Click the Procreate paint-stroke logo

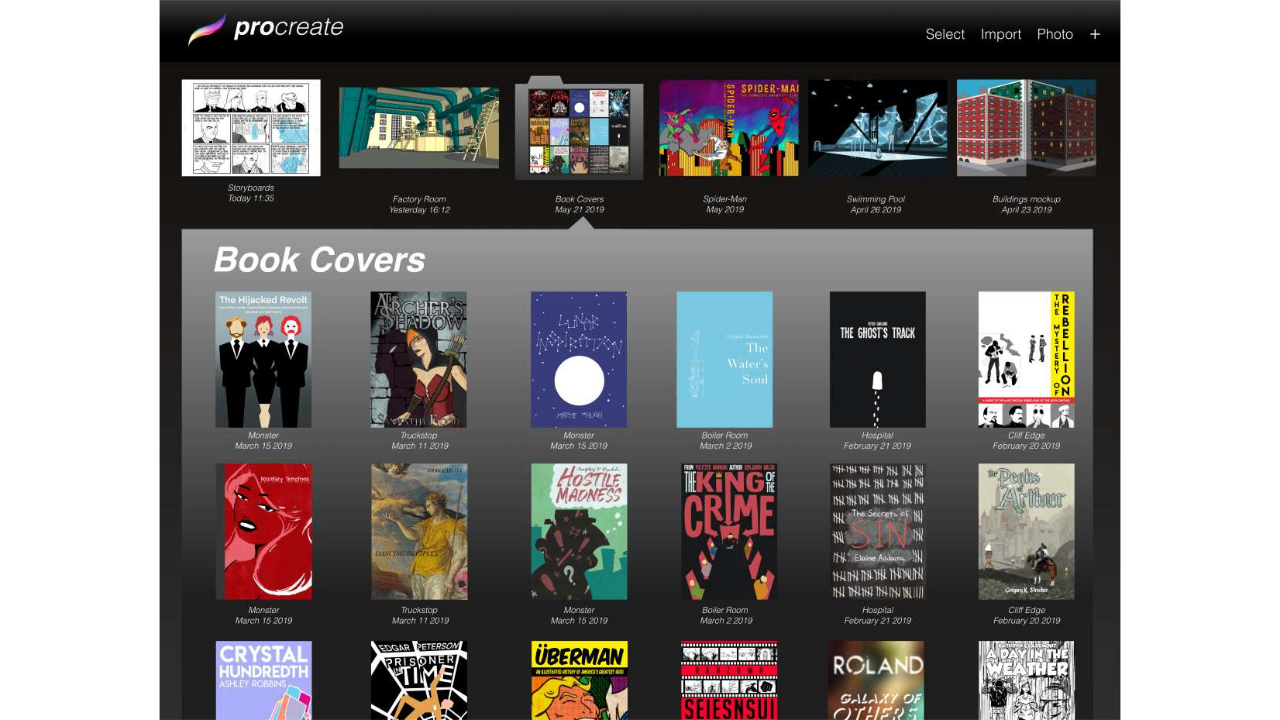[207, 29]
